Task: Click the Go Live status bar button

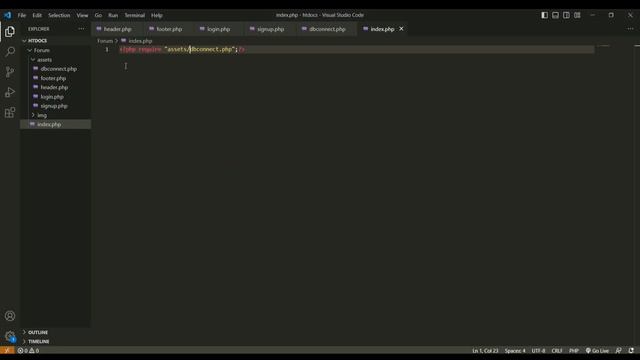Action: (597, 350)
